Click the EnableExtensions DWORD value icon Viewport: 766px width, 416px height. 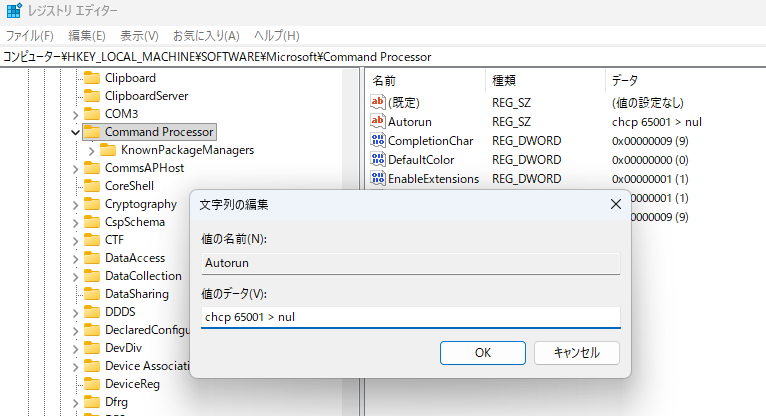pos(378,178)
